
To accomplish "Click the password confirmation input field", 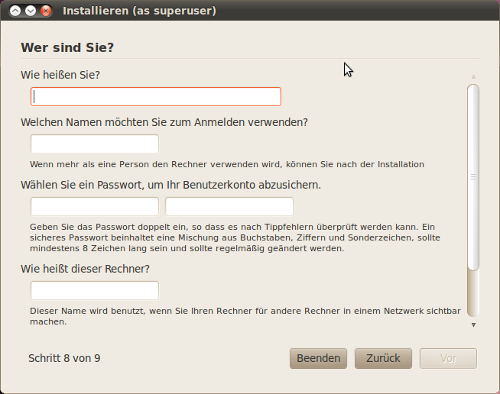I will [x=229, y=206].
